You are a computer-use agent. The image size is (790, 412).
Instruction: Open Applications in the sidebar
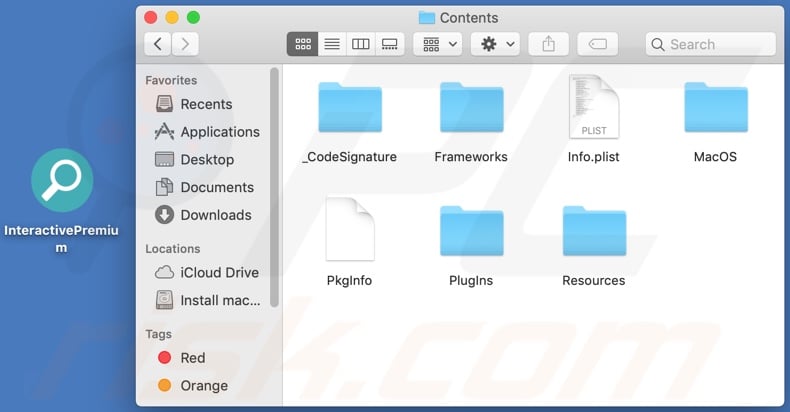click(207, 132)
